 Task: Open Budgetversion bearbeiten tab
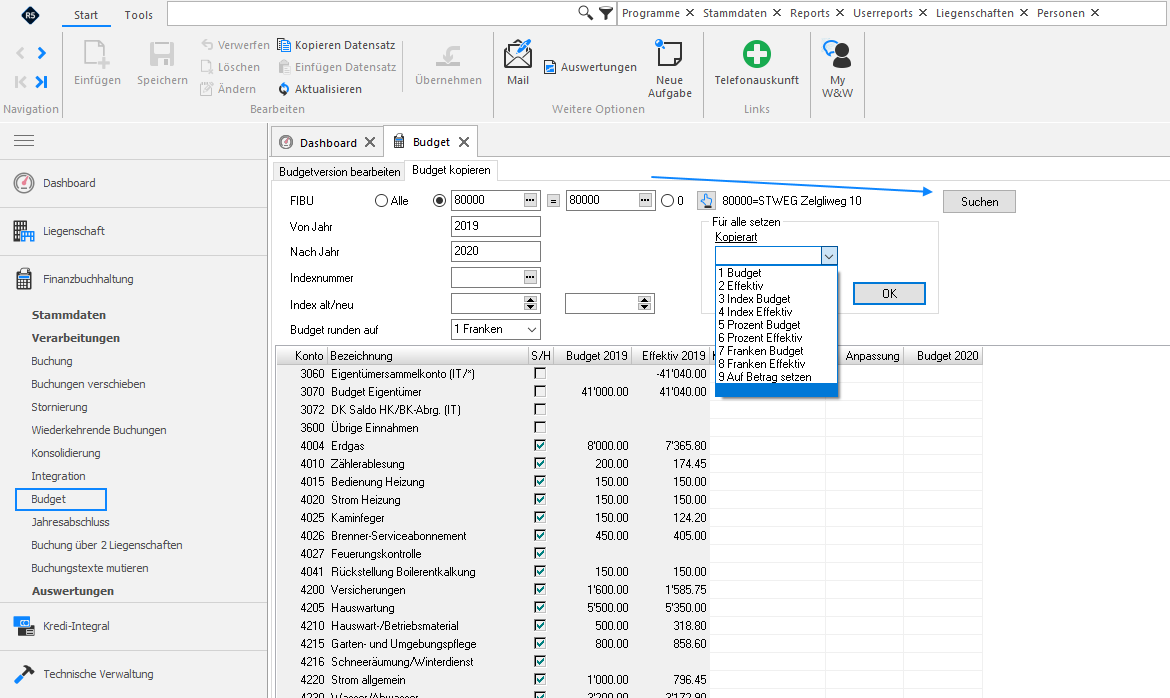[340, 172]
